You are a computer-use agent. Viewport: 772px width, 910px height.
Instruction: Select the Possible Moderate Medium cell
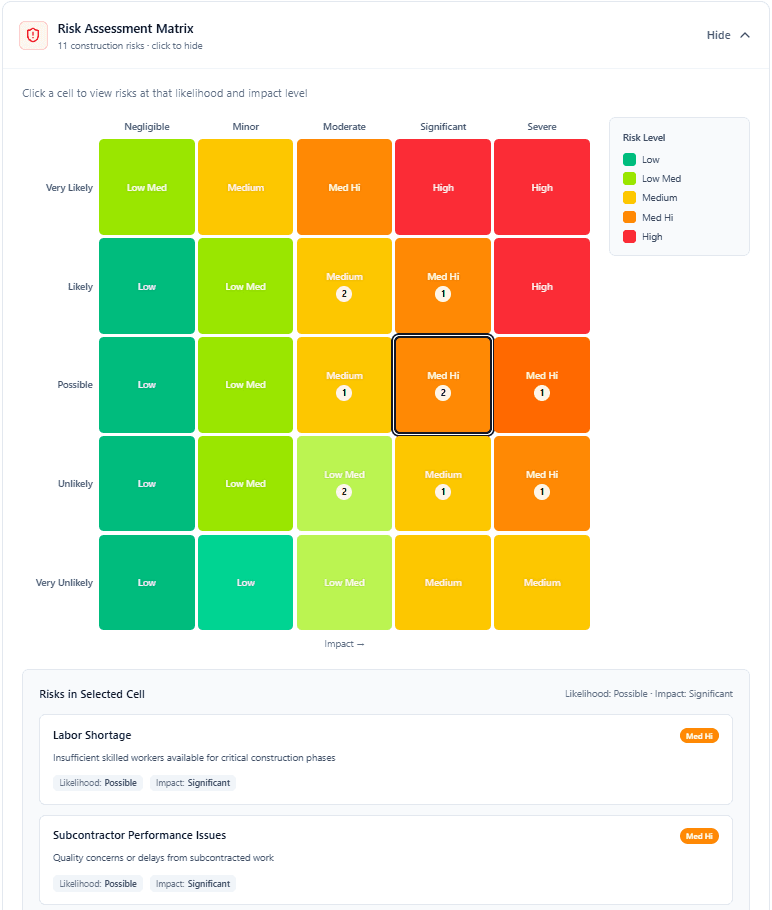click(x=344, y=384)
